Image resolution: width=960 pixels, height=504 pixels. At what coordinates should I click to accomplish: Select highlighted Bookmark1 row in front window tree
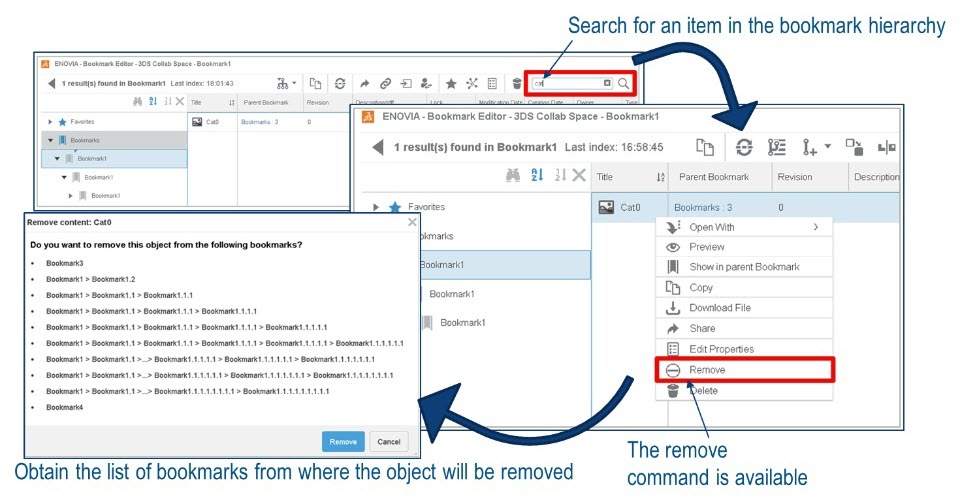click(x=504, y=265)
